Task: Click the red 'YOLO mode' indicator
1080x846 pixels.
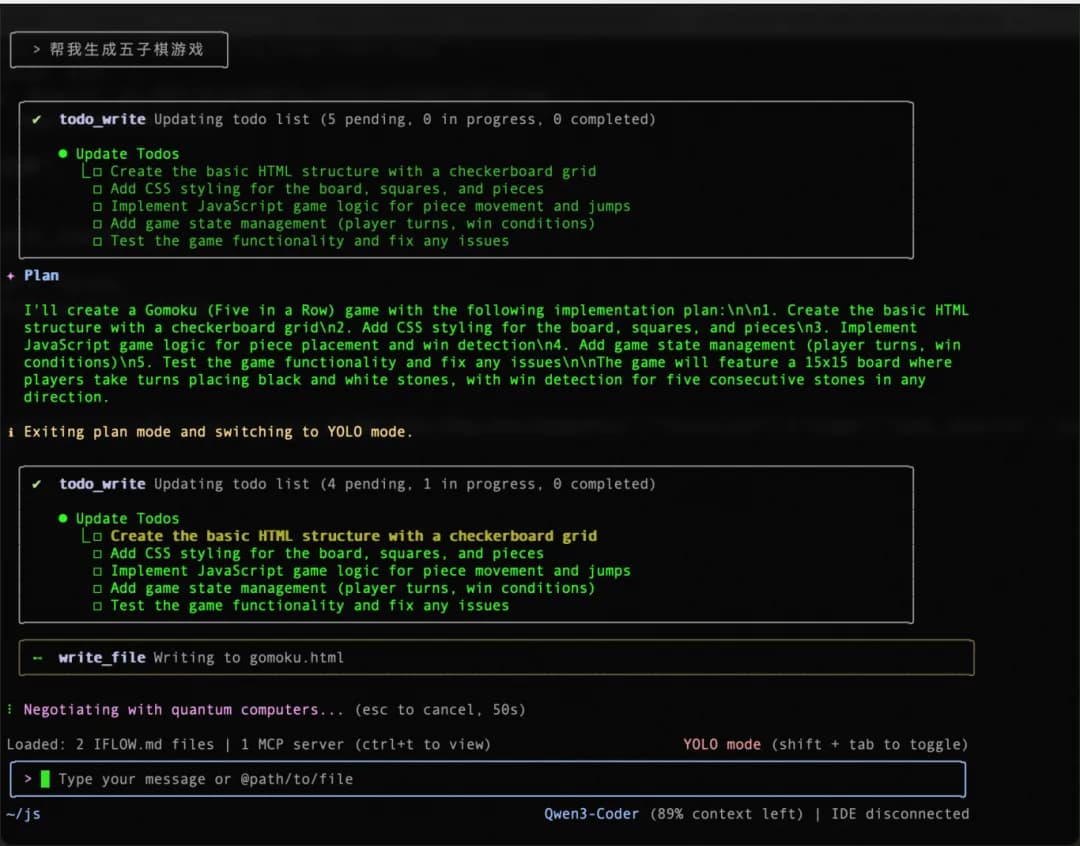Action: click(721, 744)
